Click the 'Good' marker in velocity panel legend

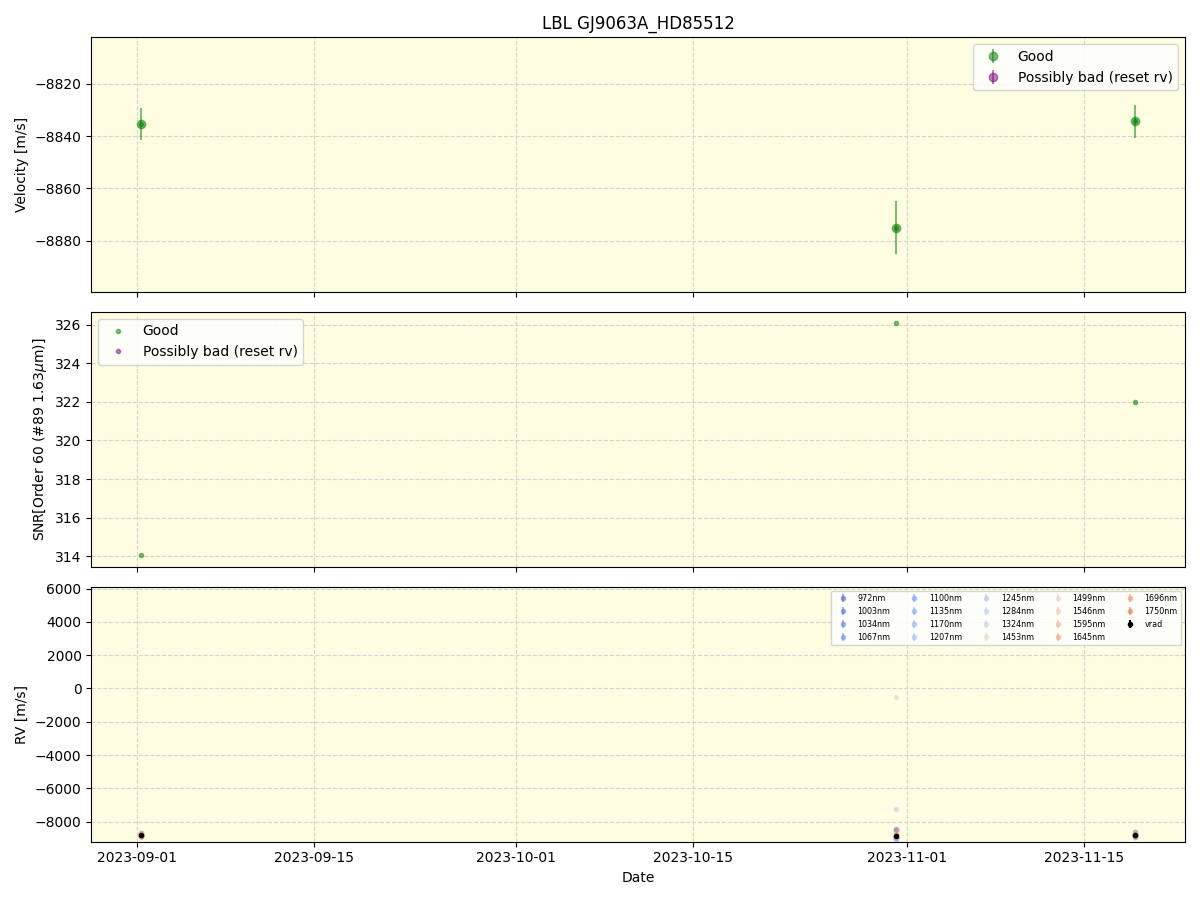993,57
